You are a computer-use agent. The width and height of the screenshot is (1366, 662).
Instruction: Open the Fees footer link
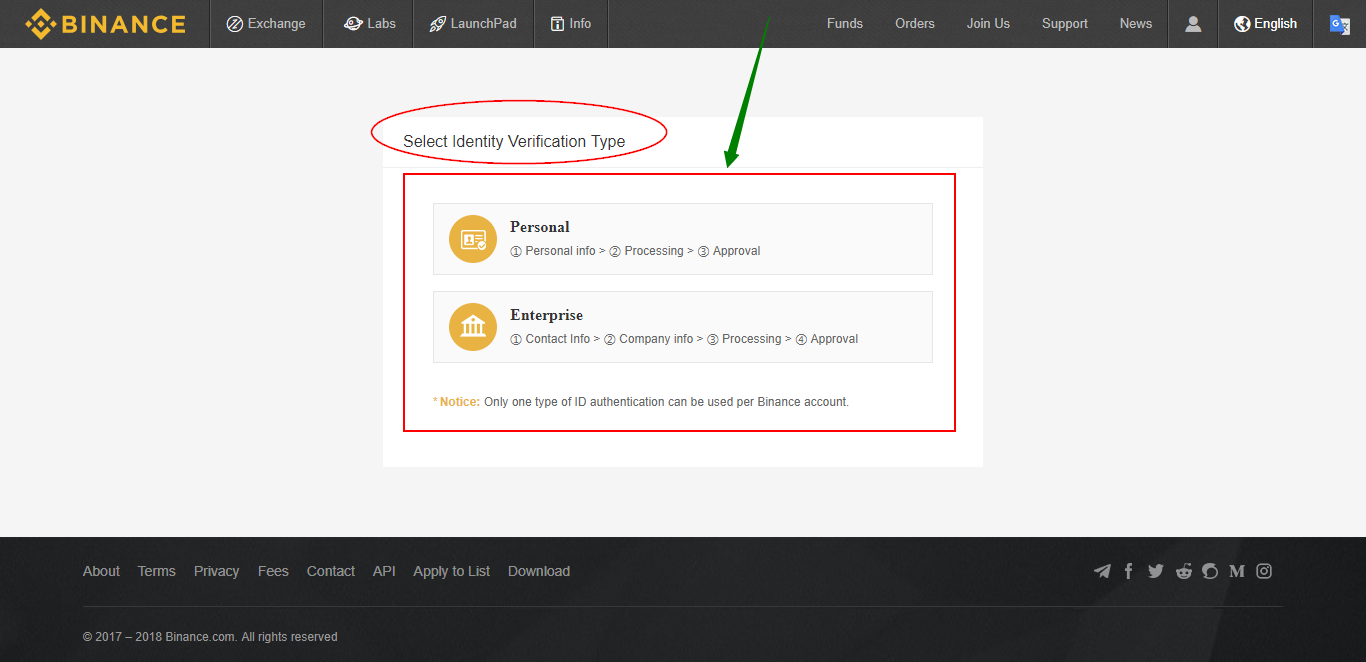point(273,571)
